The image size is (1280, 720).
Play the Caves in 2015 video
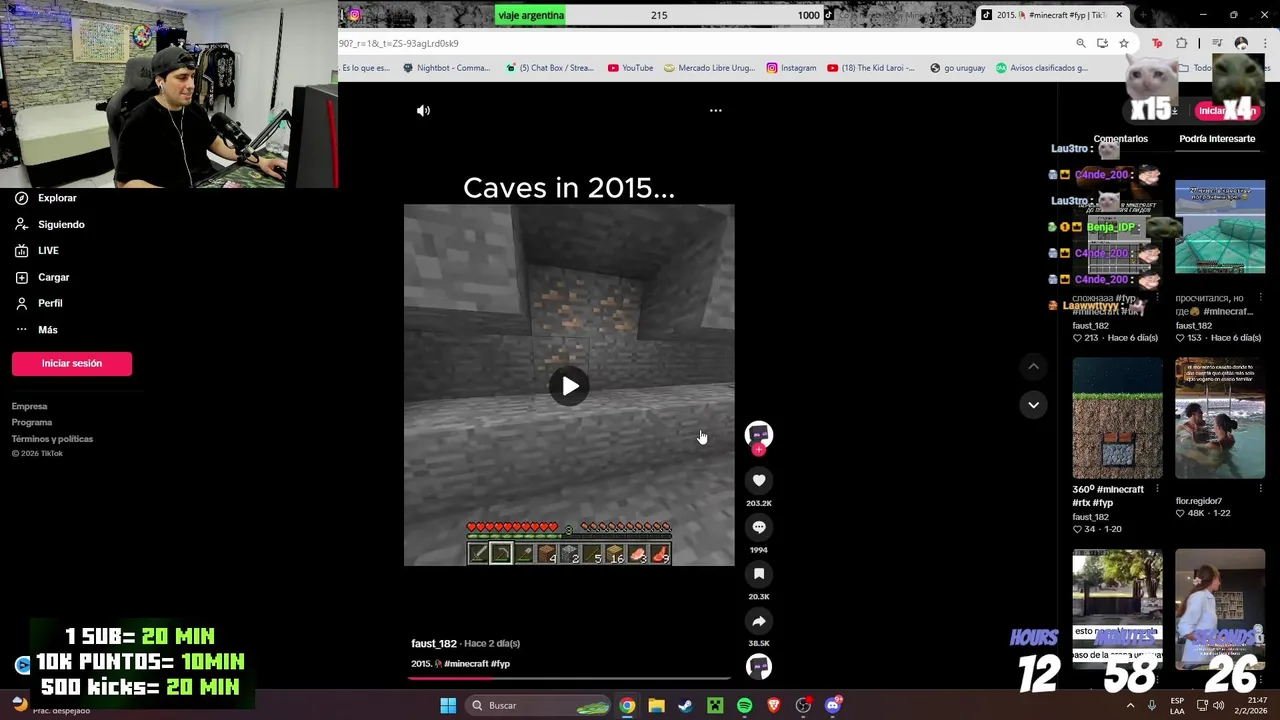[569, 386]
